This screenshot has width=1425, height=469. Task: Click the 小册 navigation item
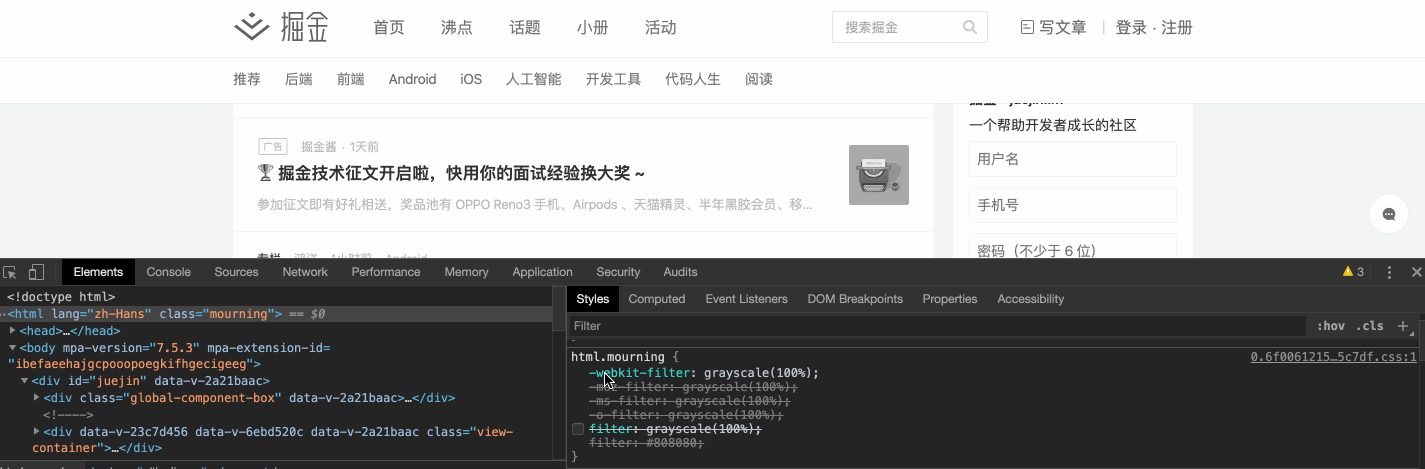[593, 28]
